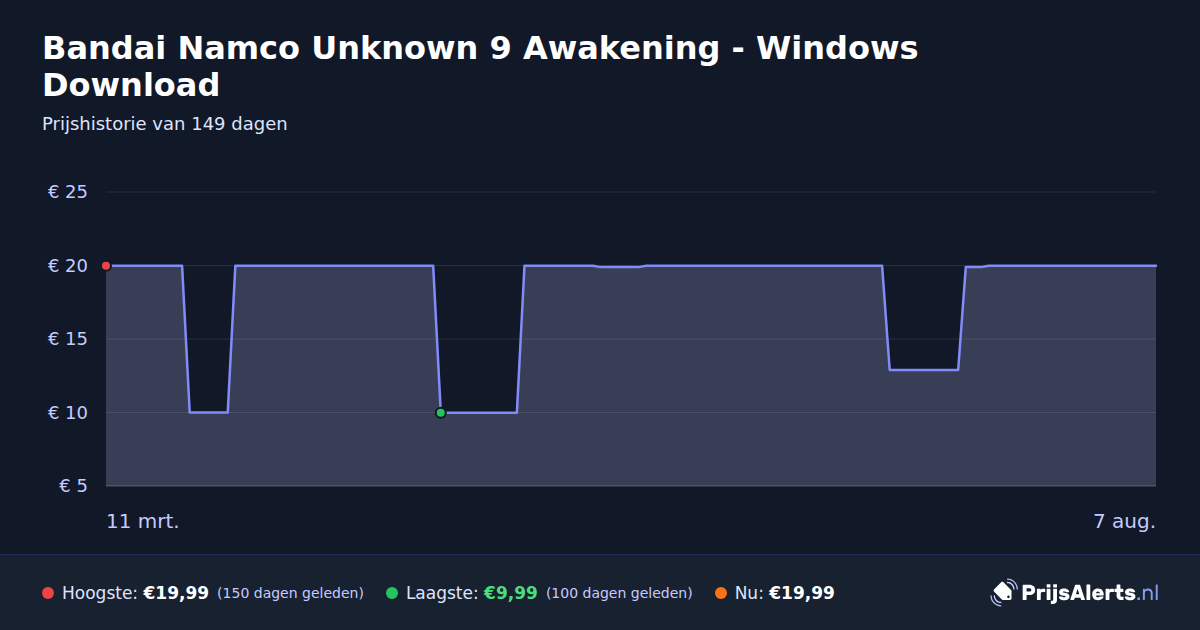Click the PrijsAlerts price tag logo icon
Image resolution: width=1200 pixels, height=630 pixels.
[x=1003, y=592]
